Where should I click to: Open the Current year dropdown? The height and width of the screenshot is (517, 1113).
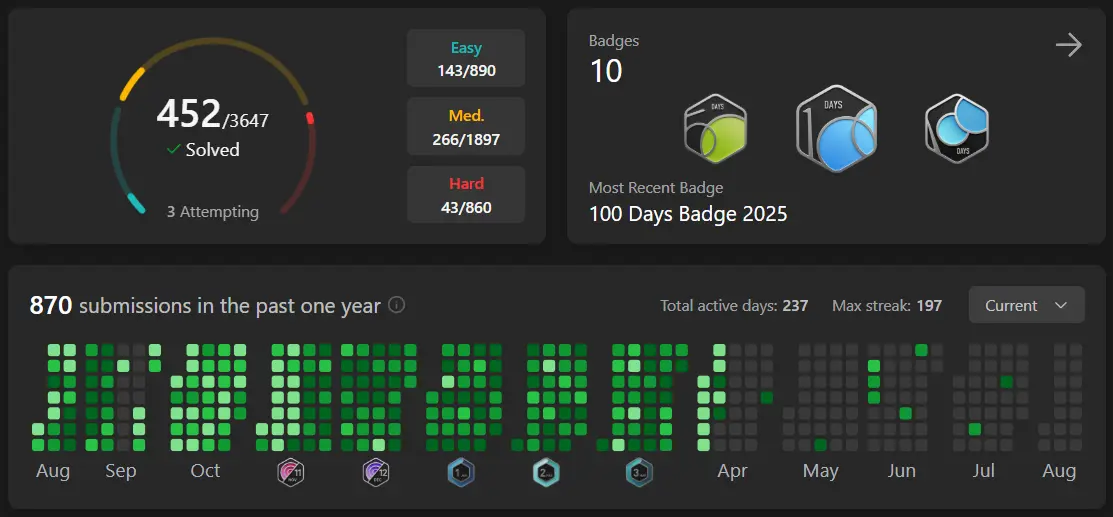point(1026,305)
